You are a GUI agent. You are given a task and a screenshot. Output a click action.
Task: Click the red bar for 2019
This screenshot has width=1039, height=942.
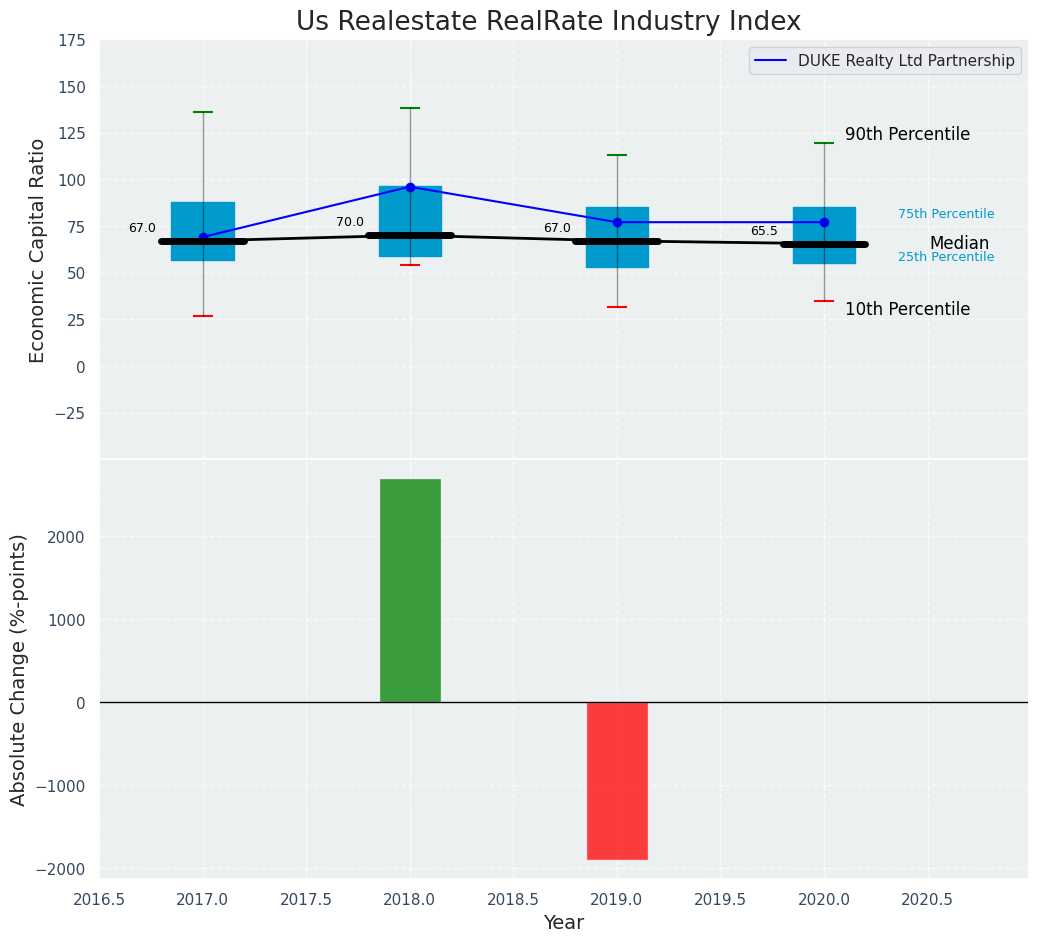[617, 780]
